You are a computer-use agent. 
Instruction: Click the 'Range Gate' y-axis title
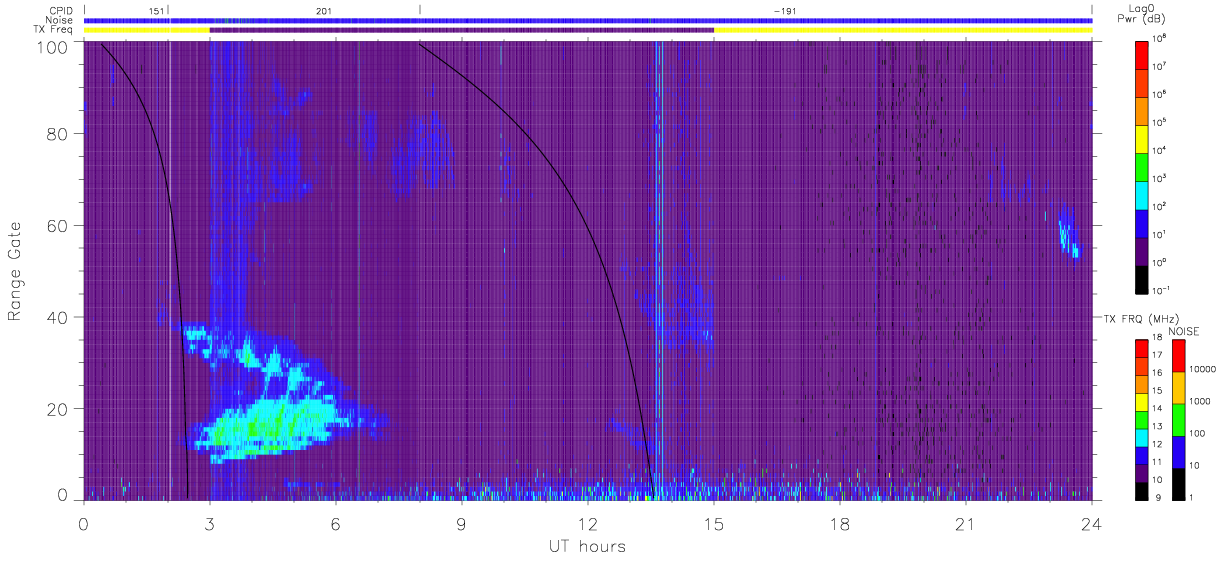coord(15,271)
